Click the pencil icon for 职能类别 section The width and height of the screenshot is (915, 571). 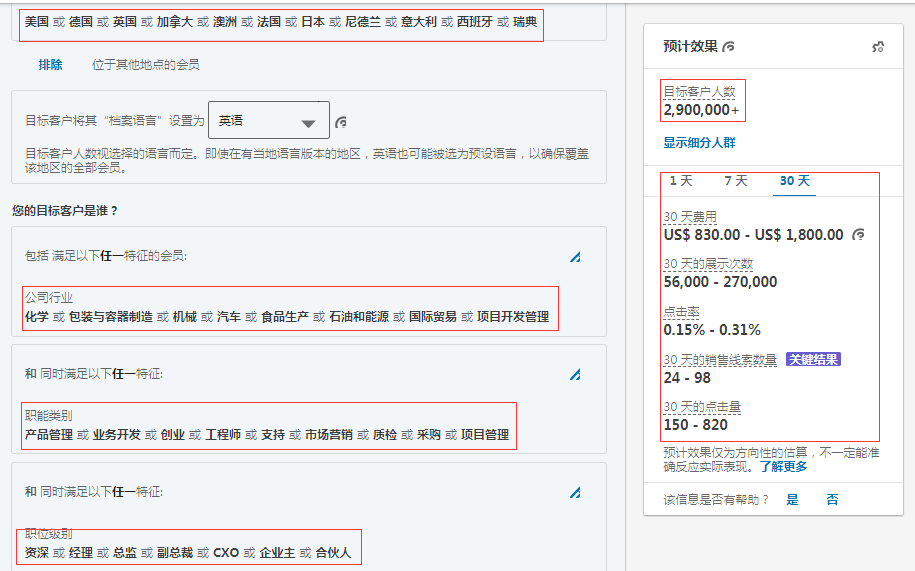tap(575, 375)
